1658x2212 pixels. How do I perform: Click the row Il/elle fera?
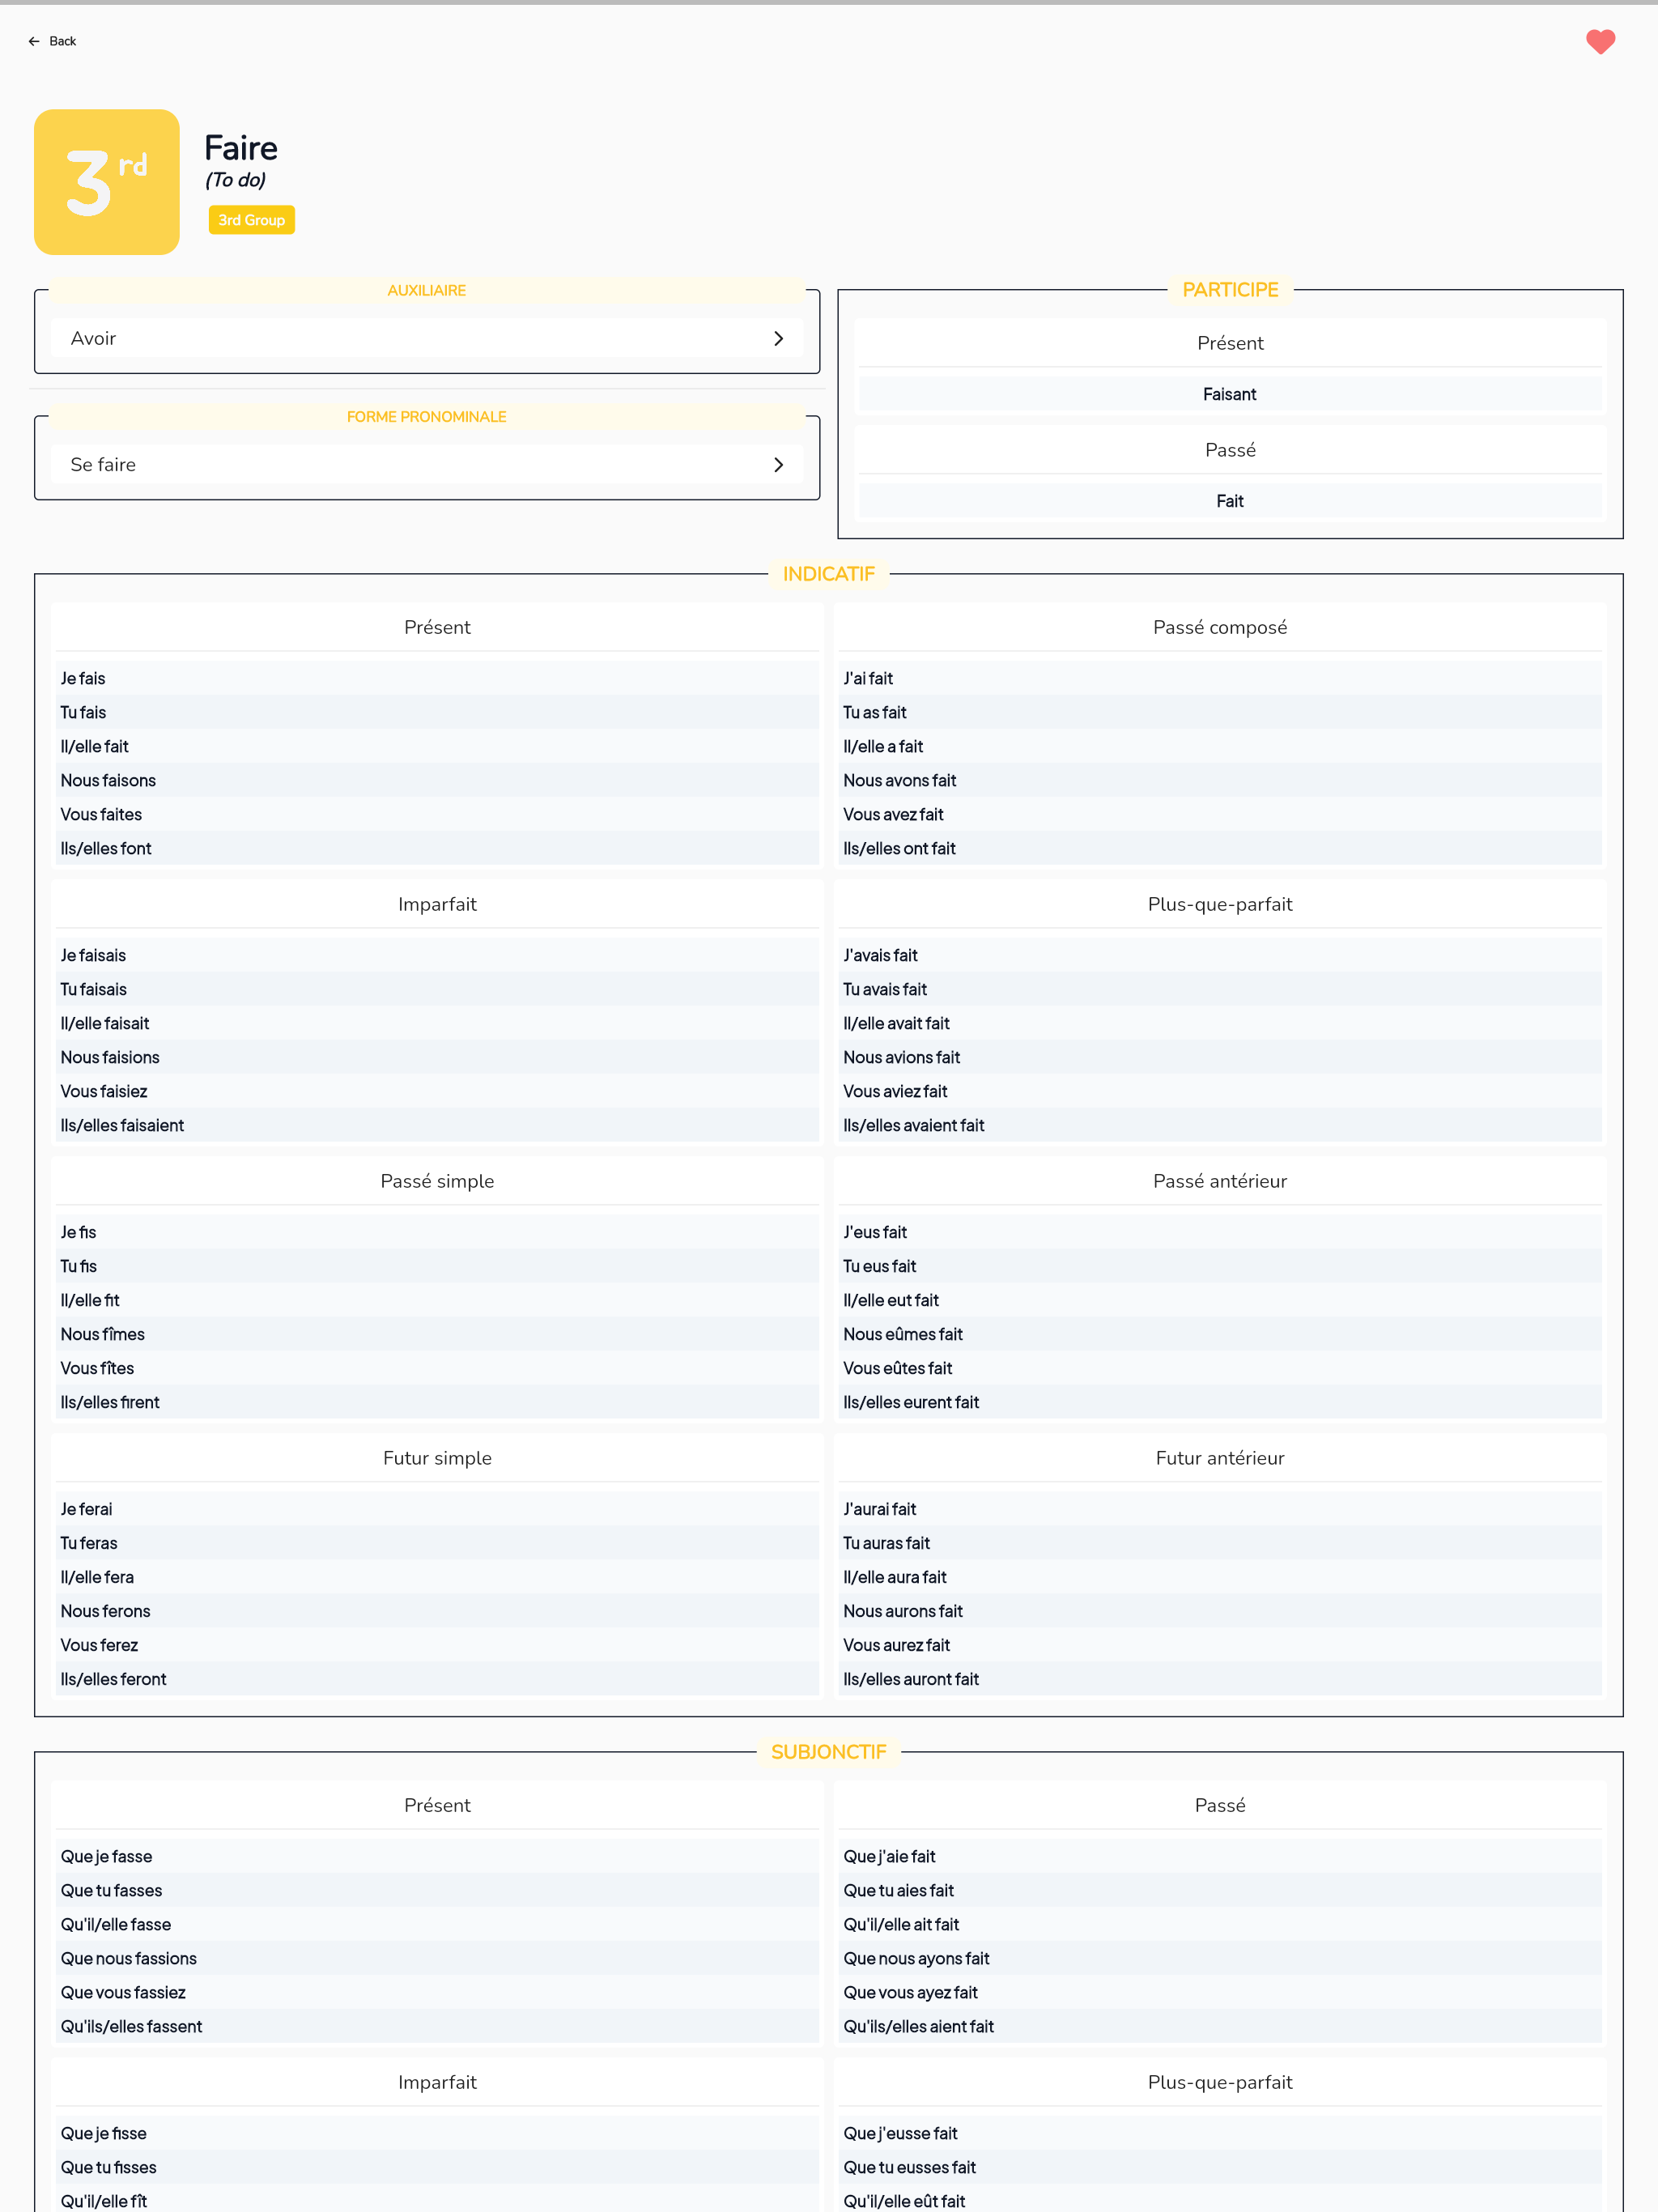pyautogui.click(x=437, y=1577)
